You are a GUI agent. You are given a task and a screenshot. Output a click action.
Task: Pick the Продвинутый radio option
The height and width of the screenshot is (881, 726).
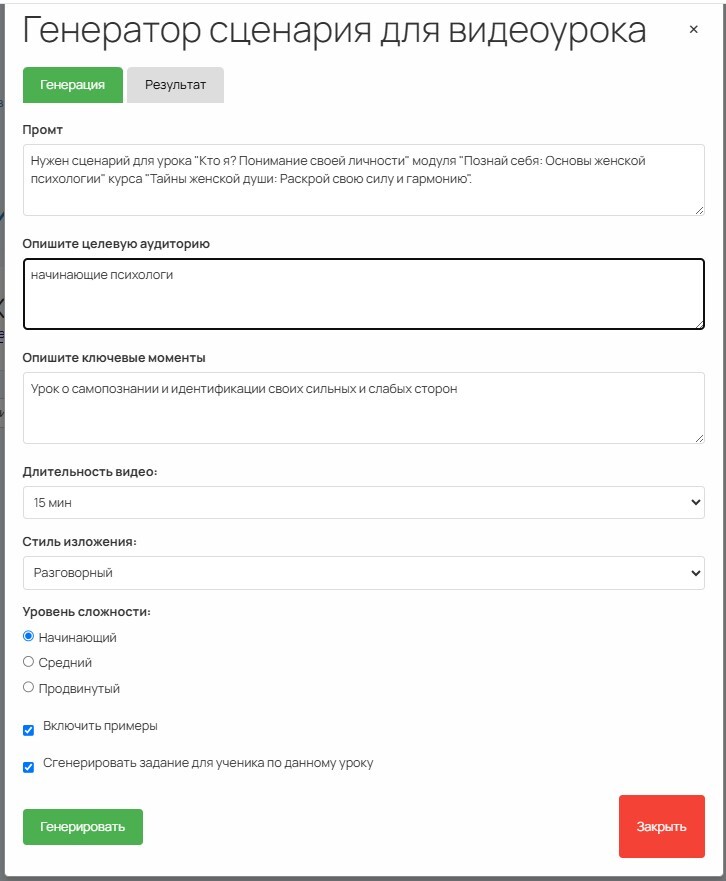point(29,688)
